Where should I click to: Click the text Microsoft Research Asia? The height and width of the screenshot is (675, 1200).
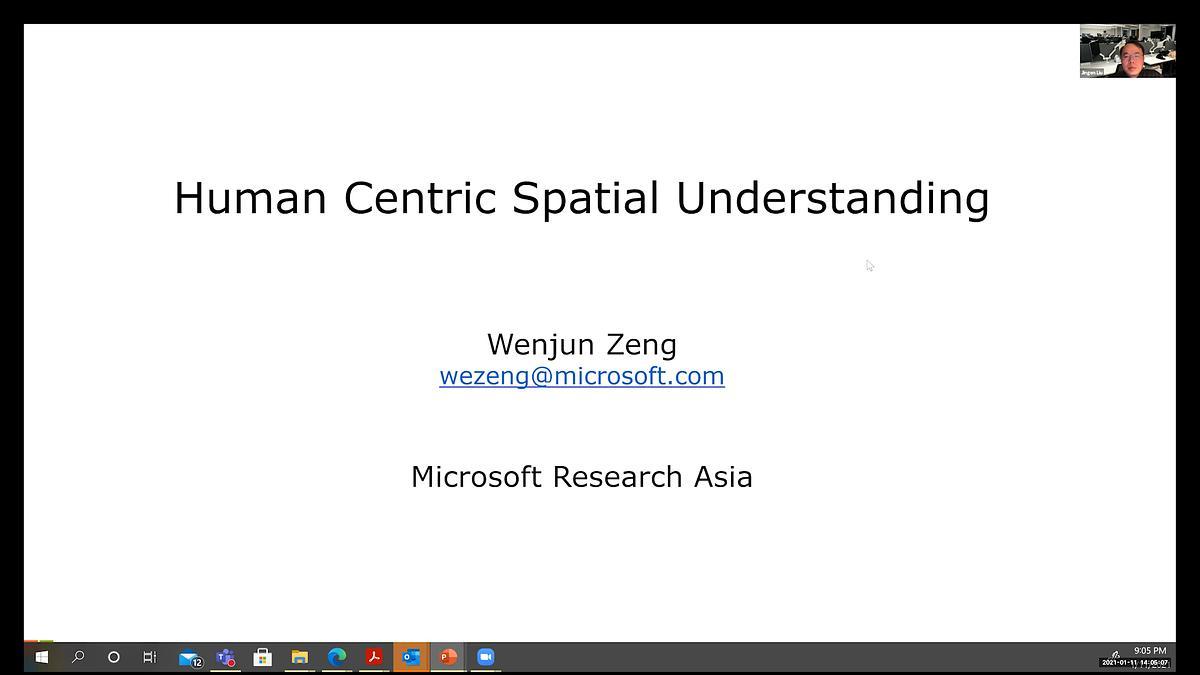click(x=582, y=477)
